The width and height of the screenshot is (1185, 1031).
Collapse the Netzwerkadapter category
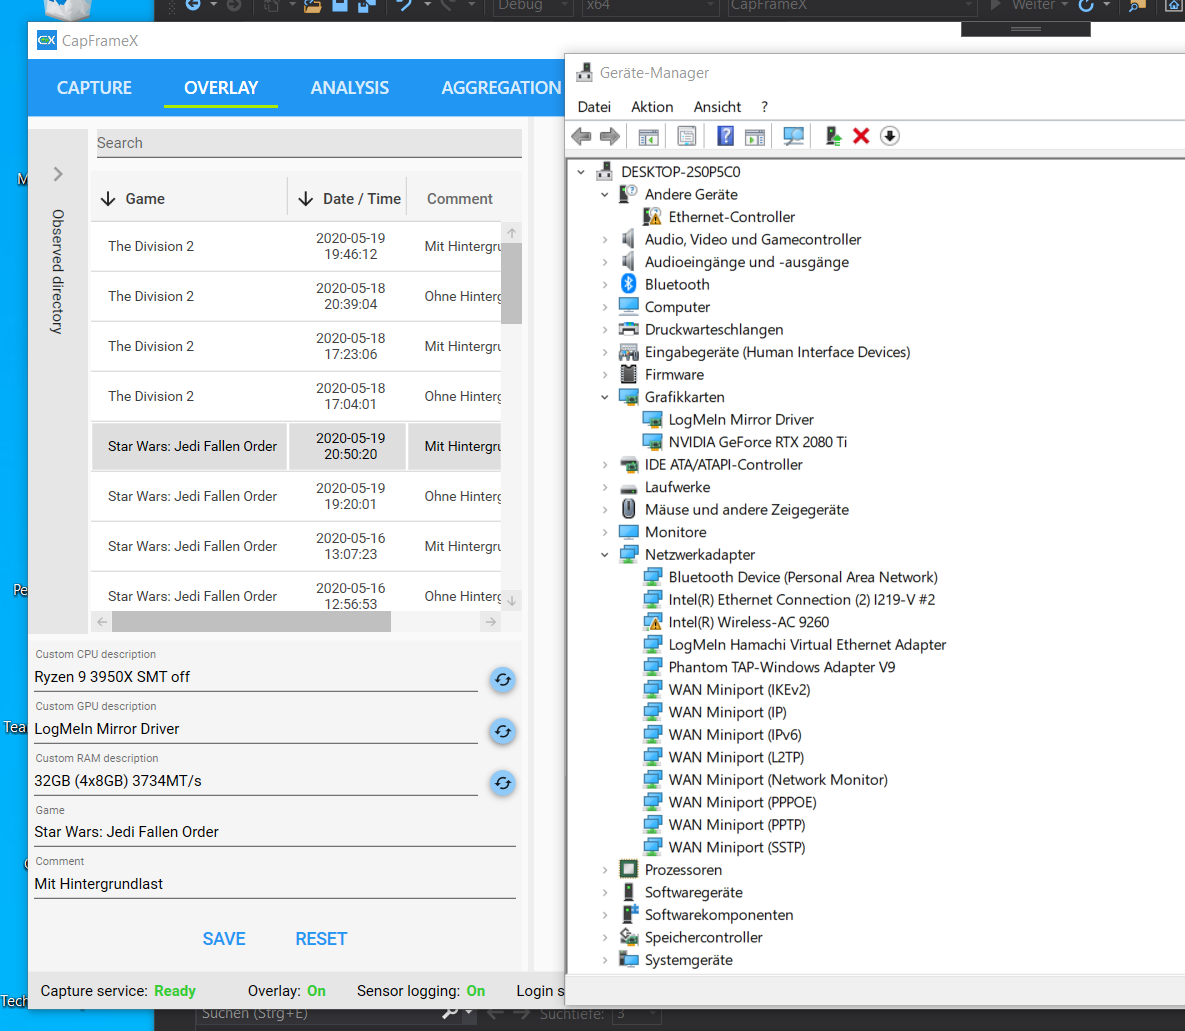(605, 555)
